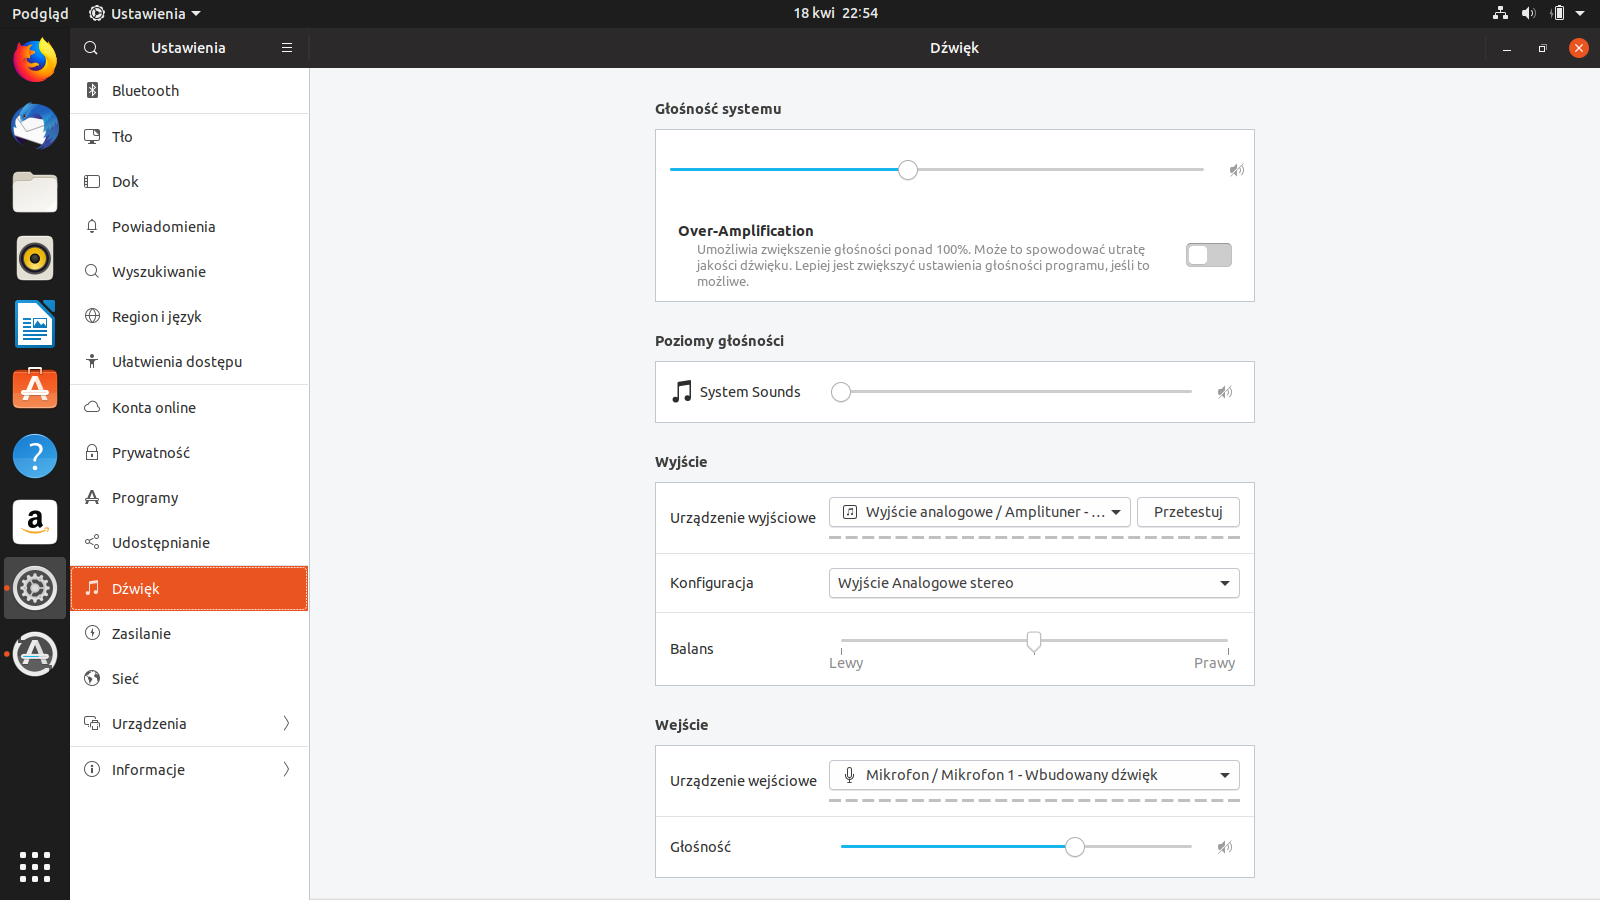Expand the Informacje submenu arrow
The height and width of the screenshot is (900, 1600).
286,769
